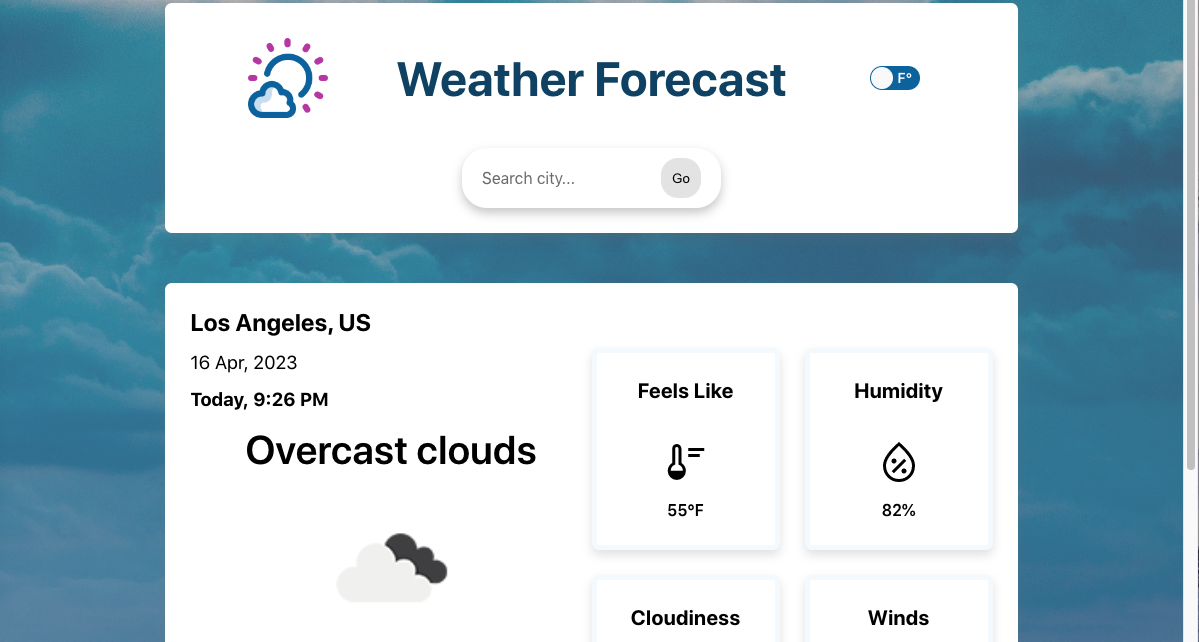Click the humidity droplet percent icon

coord(898,462)
